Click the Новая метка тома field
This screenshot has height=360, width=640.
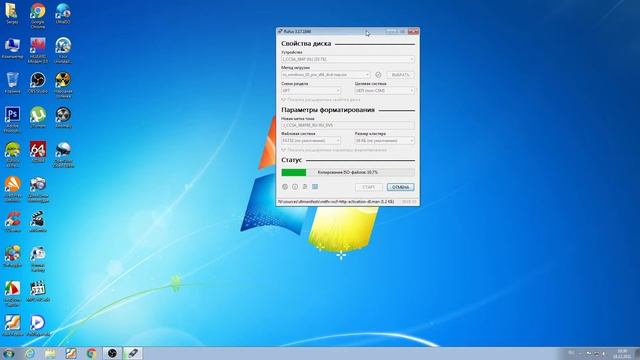348,125
